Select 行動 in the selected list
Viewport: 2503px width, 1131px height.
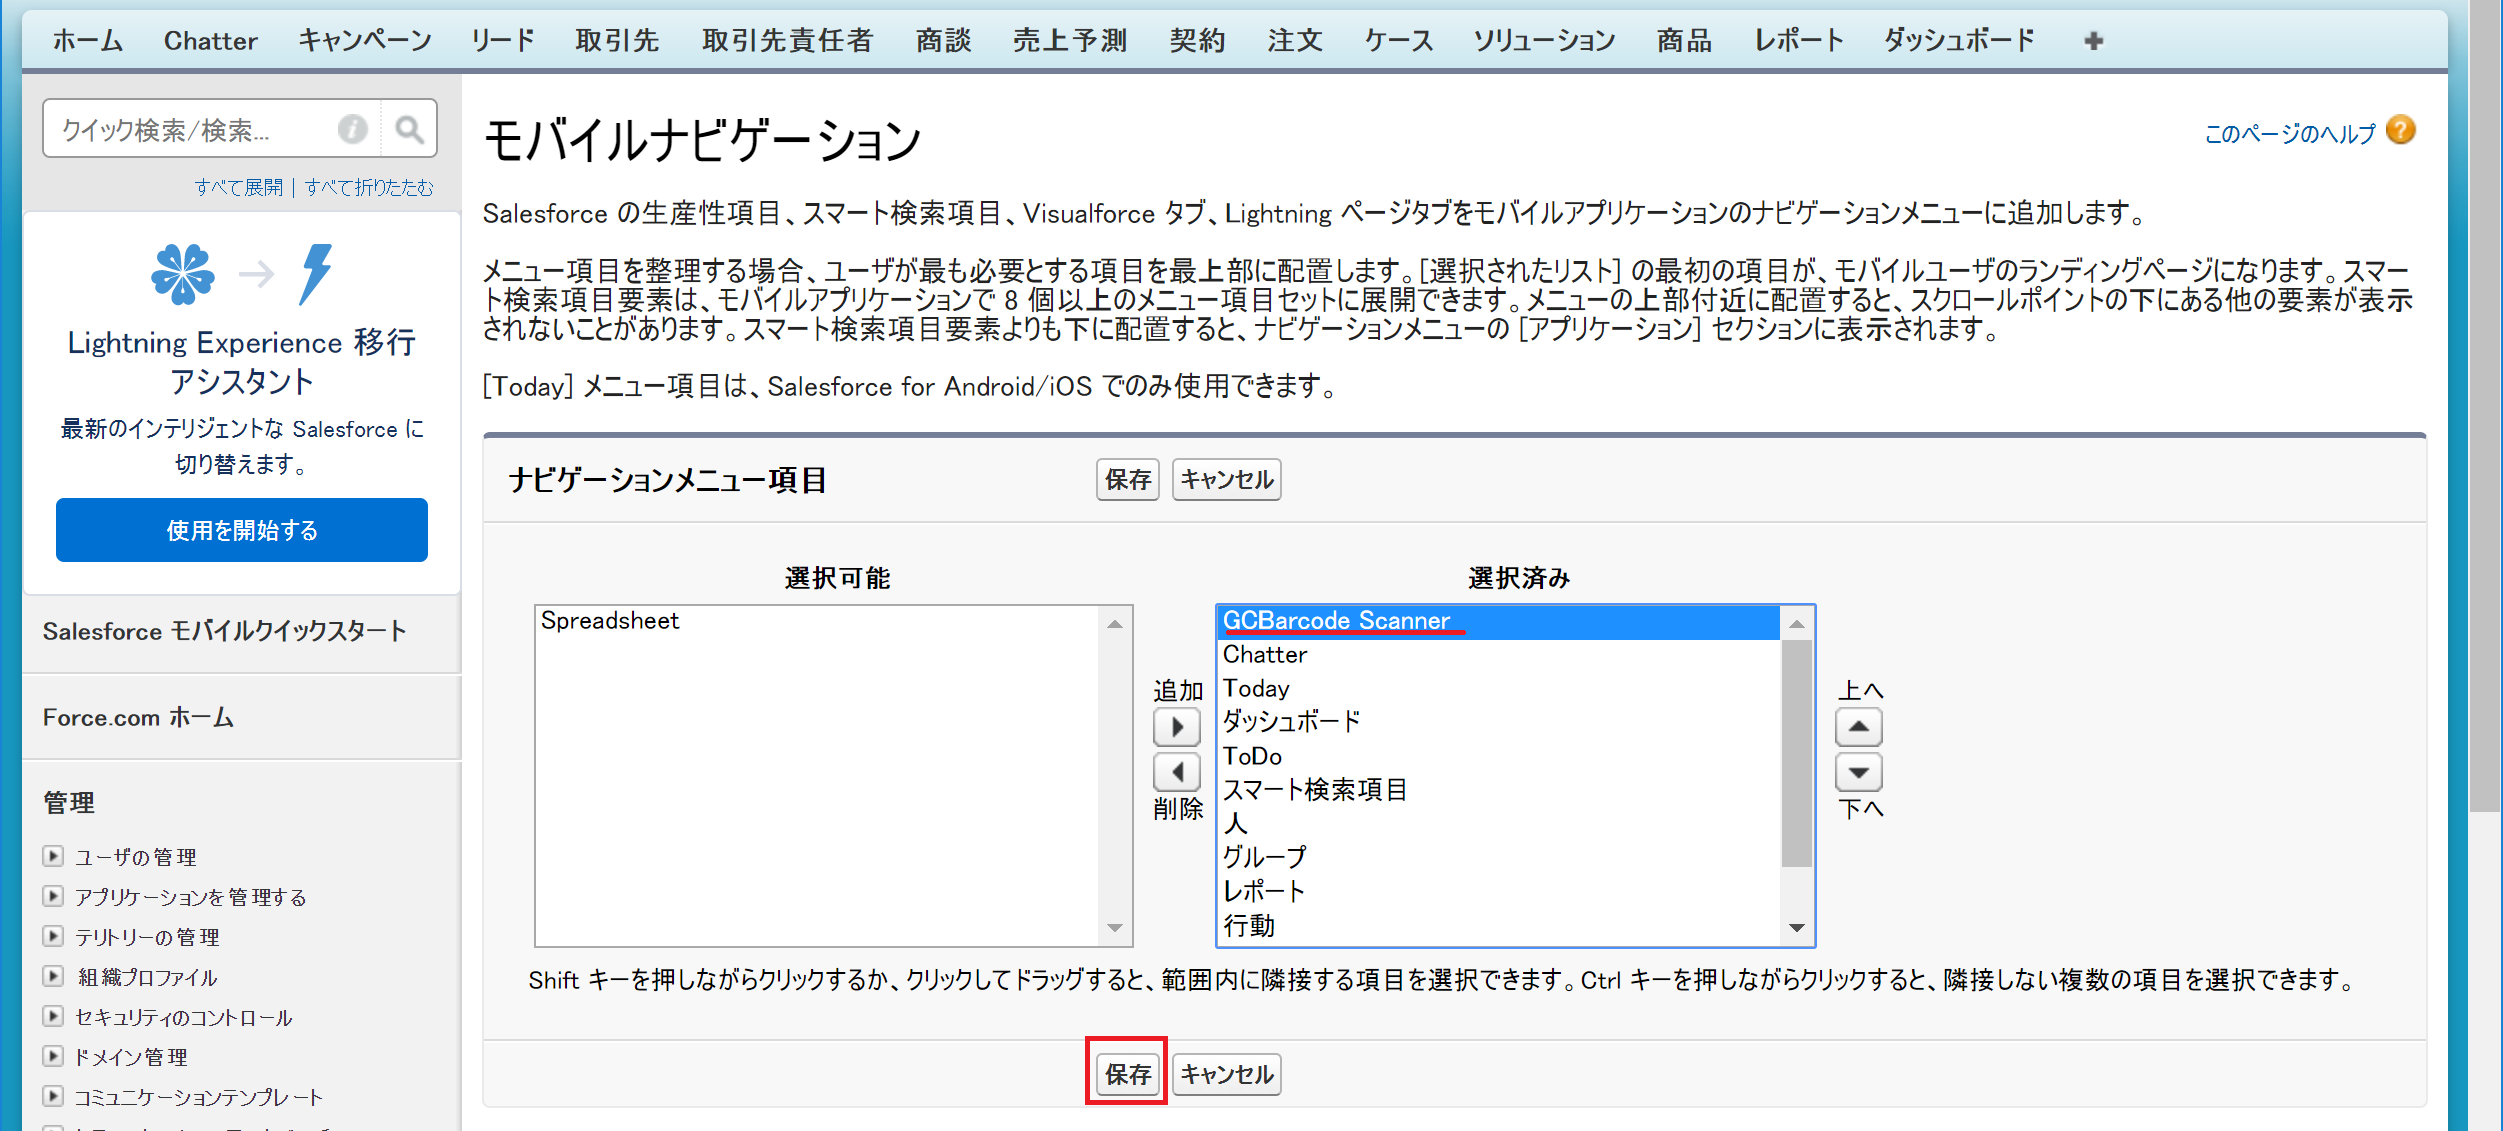point(1499,926)
